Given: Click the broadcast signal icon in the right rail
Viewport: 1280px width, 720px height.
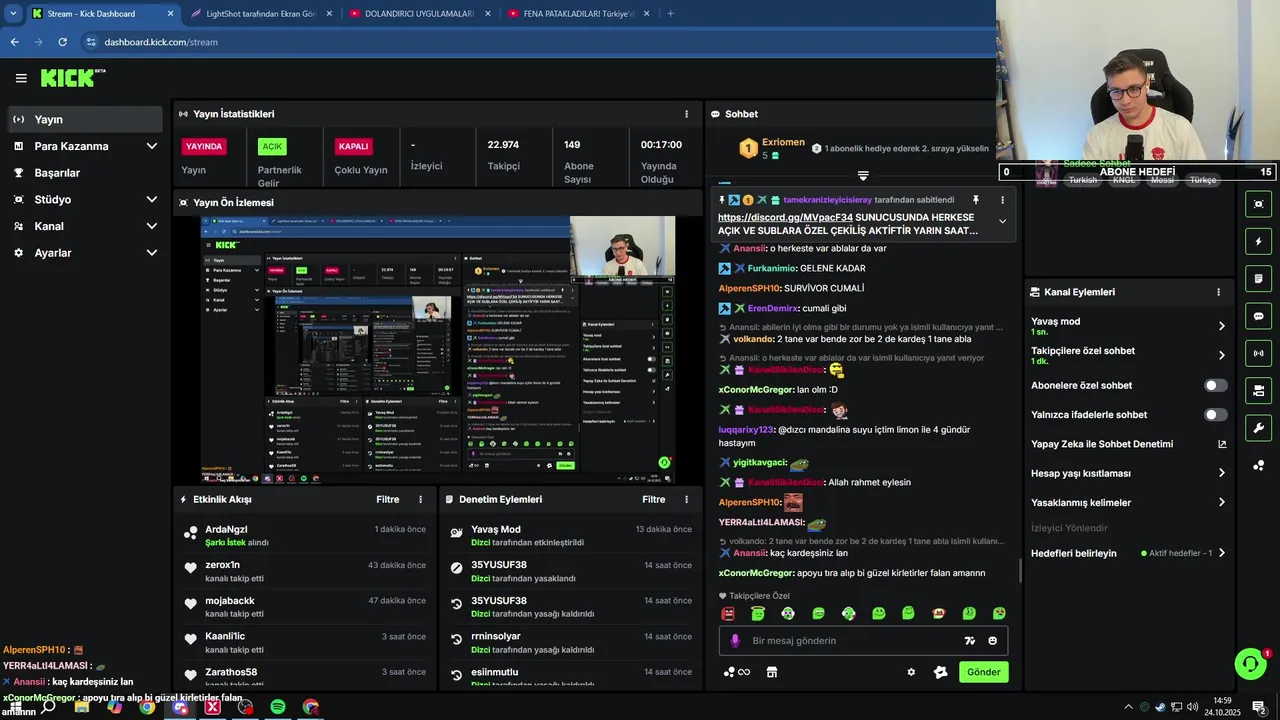Looking at the screenshot, I should [x=1258, y=353].
